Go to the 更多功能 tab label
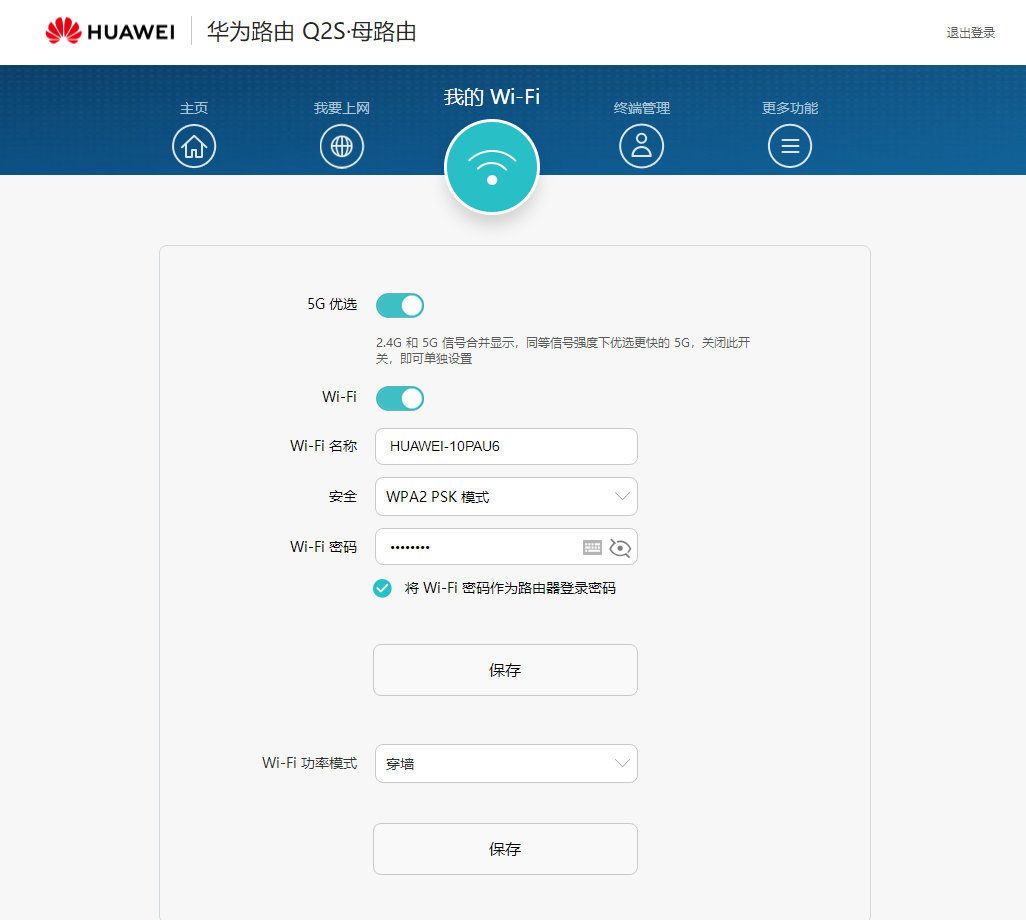1026x920 pixels. tap(790, 108)
